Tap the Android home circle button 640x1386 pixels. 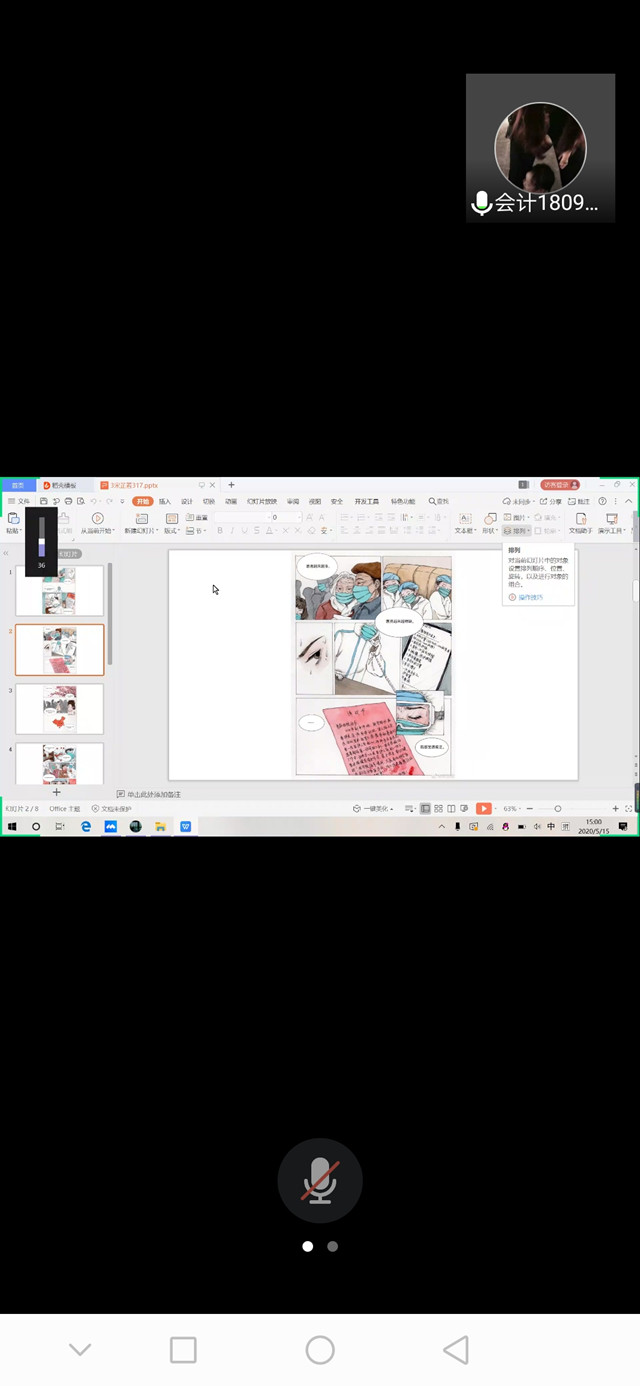[x=320, y=1350]
